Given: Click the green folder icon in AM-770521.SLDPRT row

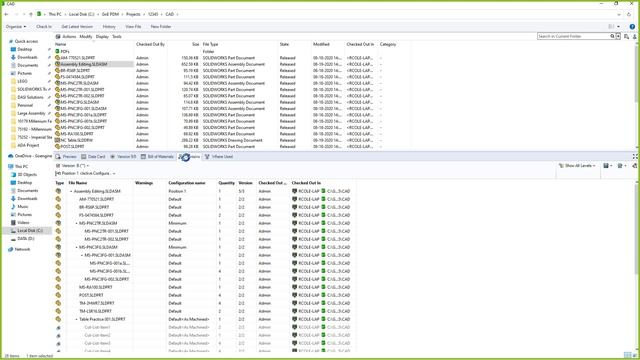Looking at the screenshot, I should point(323,199).
